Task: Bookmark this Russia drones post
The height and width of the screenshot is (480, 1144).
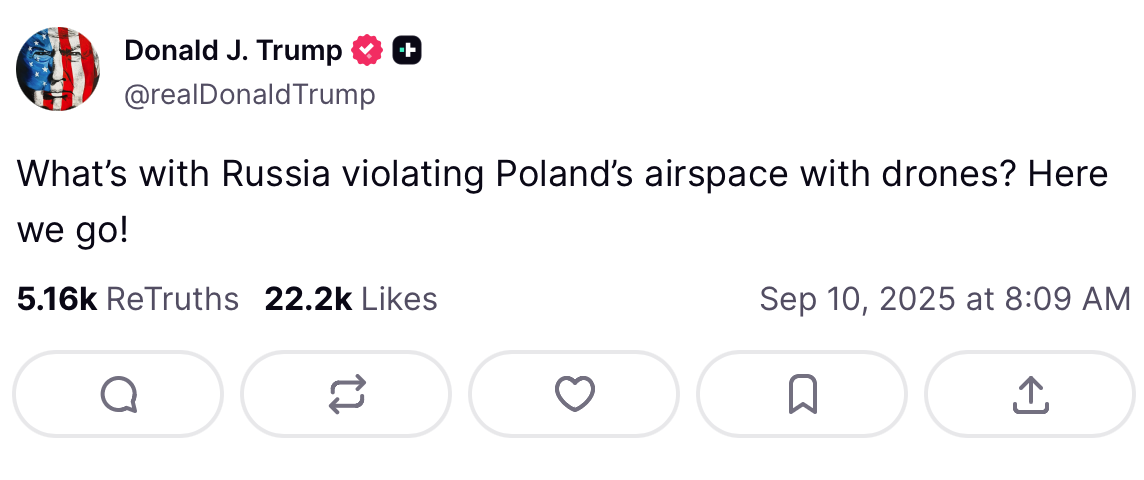Action: click(x=802, y=394)
